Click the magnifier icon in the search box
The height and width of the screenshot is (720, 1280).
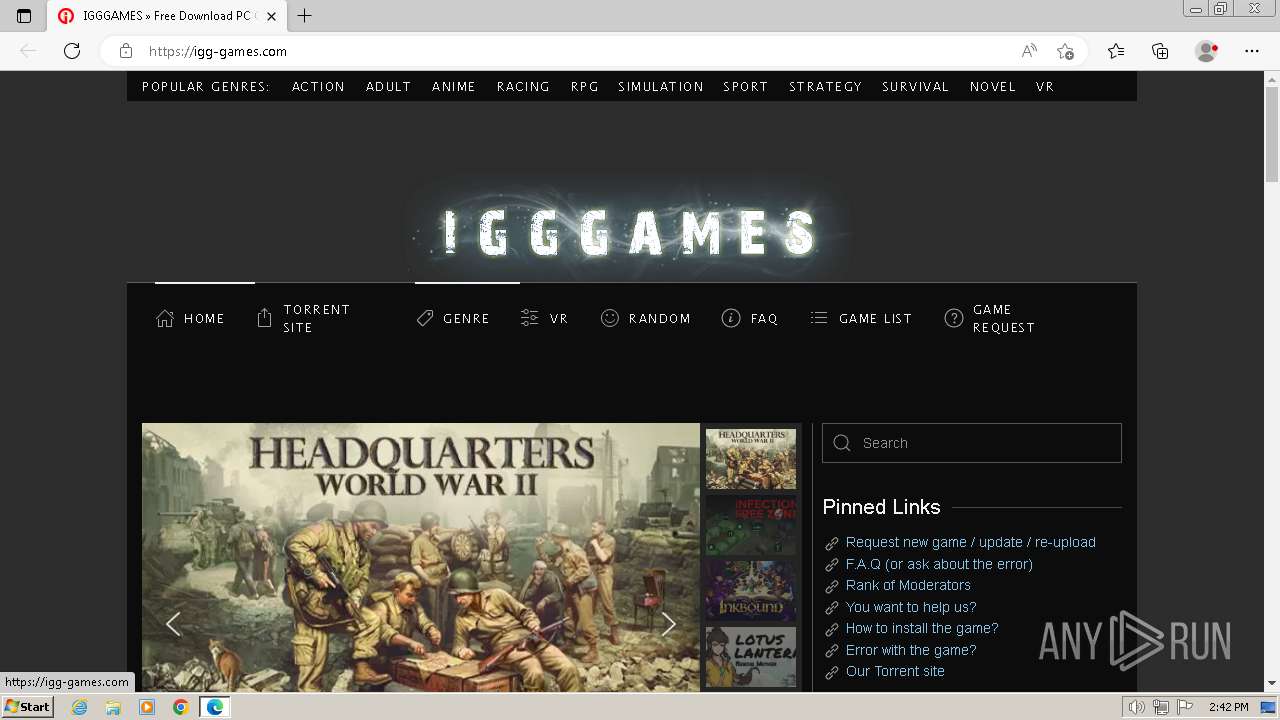[842, 443]
